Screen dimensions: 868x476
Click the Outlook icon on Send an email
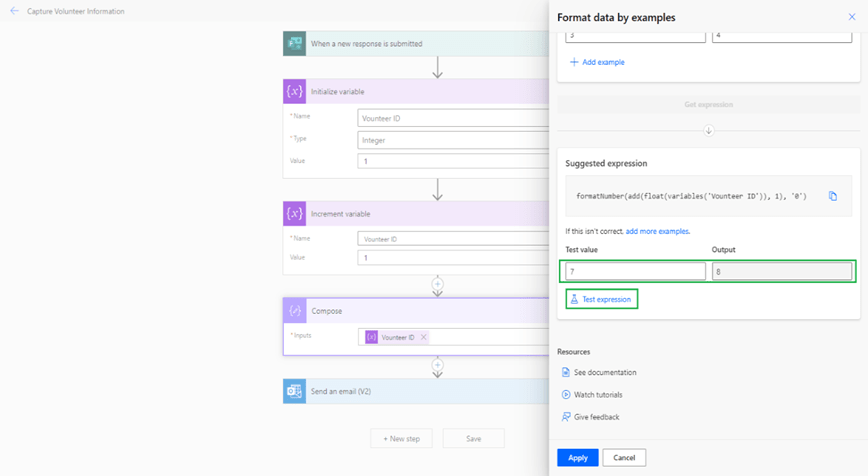[x=294, y=391]
